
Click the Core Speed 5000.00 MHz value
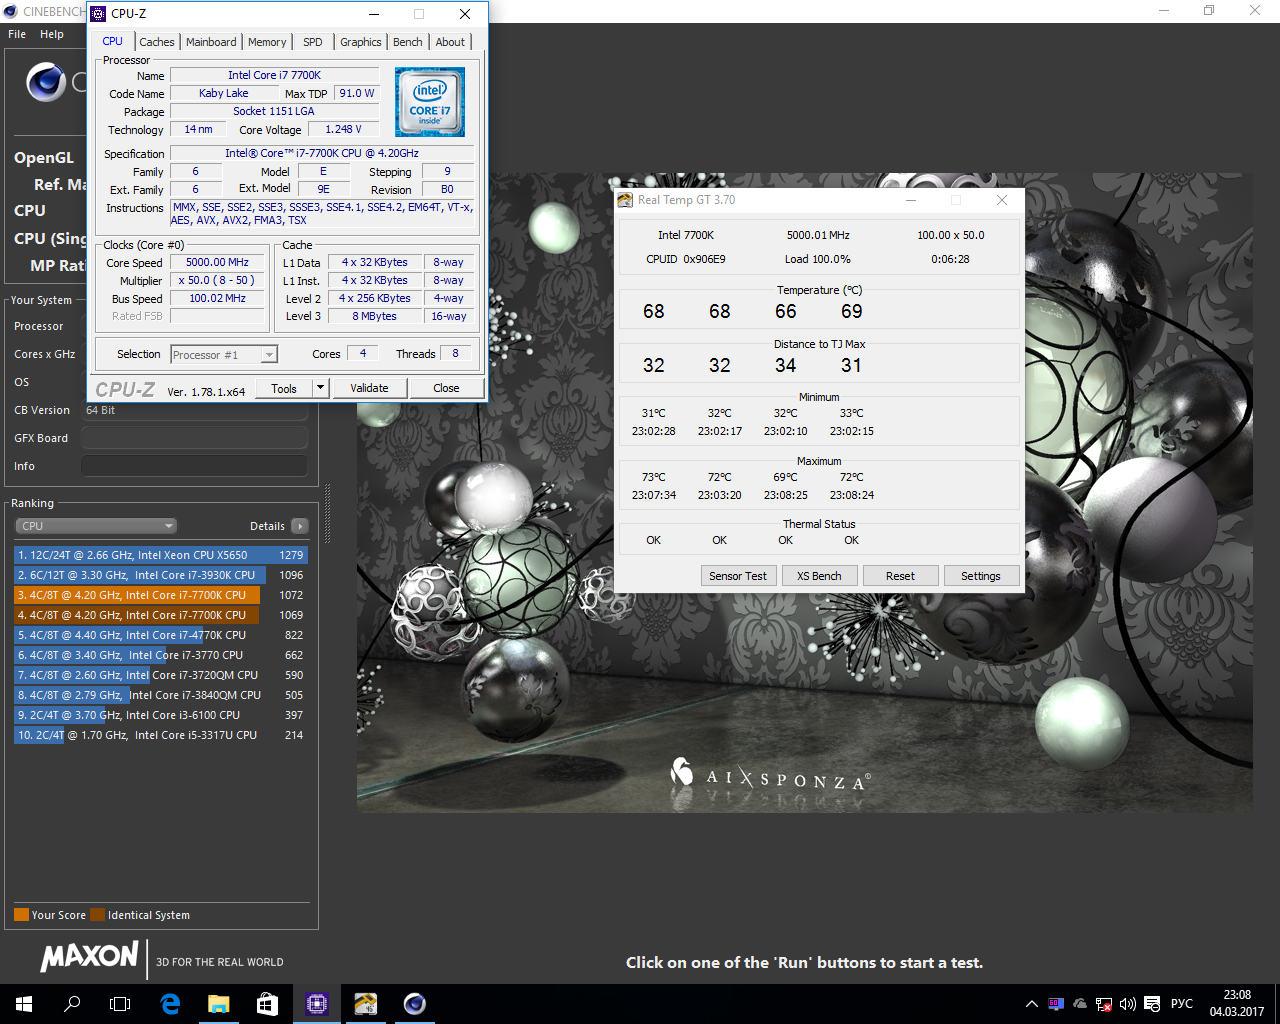217,263
